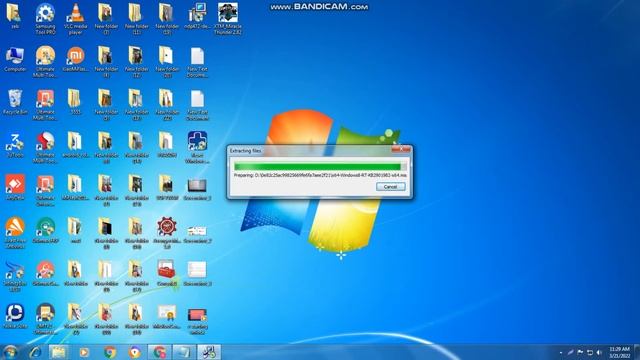Launch XiaoMiFlash with orange Mi icon
The image size is (640, 360).
coord(75,59)
